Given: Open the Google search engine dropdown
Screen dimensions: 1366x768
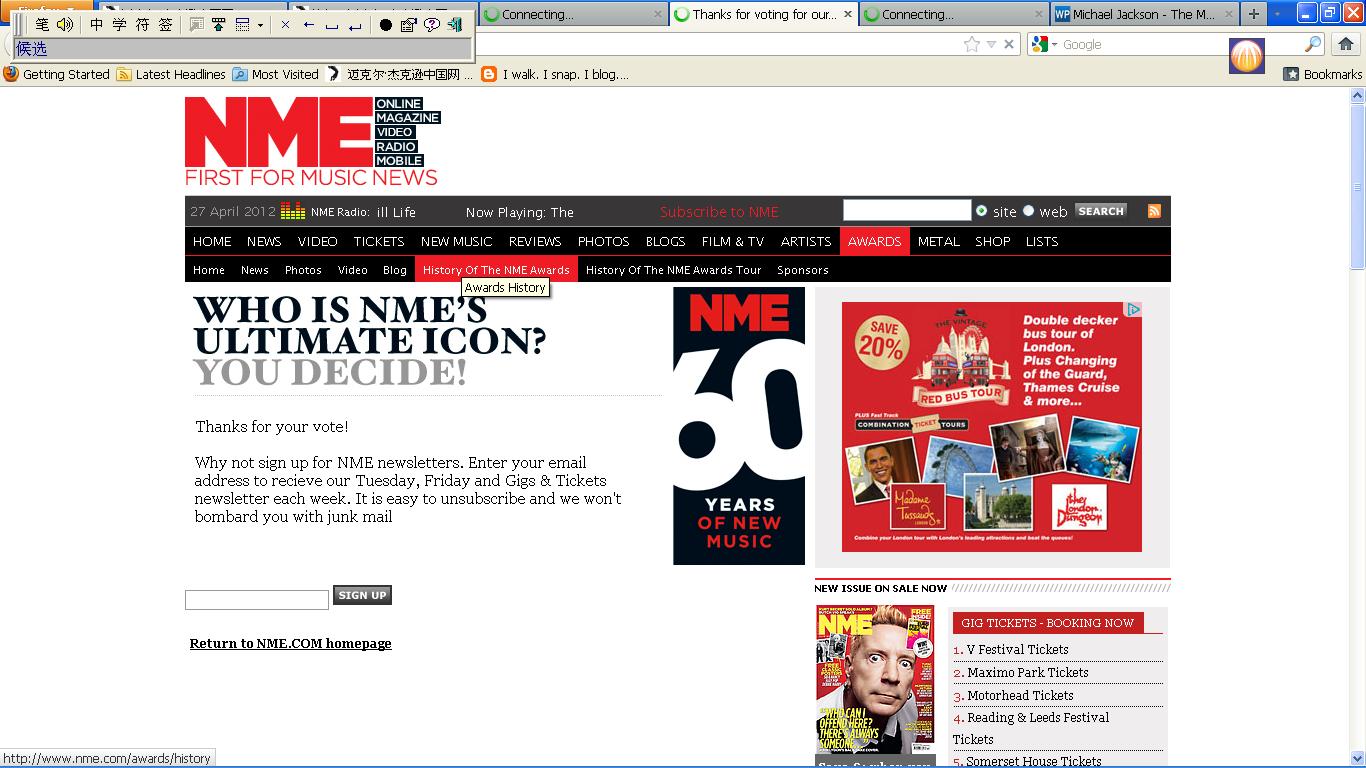Looking at the screenshot, I should coord(1054,44).
